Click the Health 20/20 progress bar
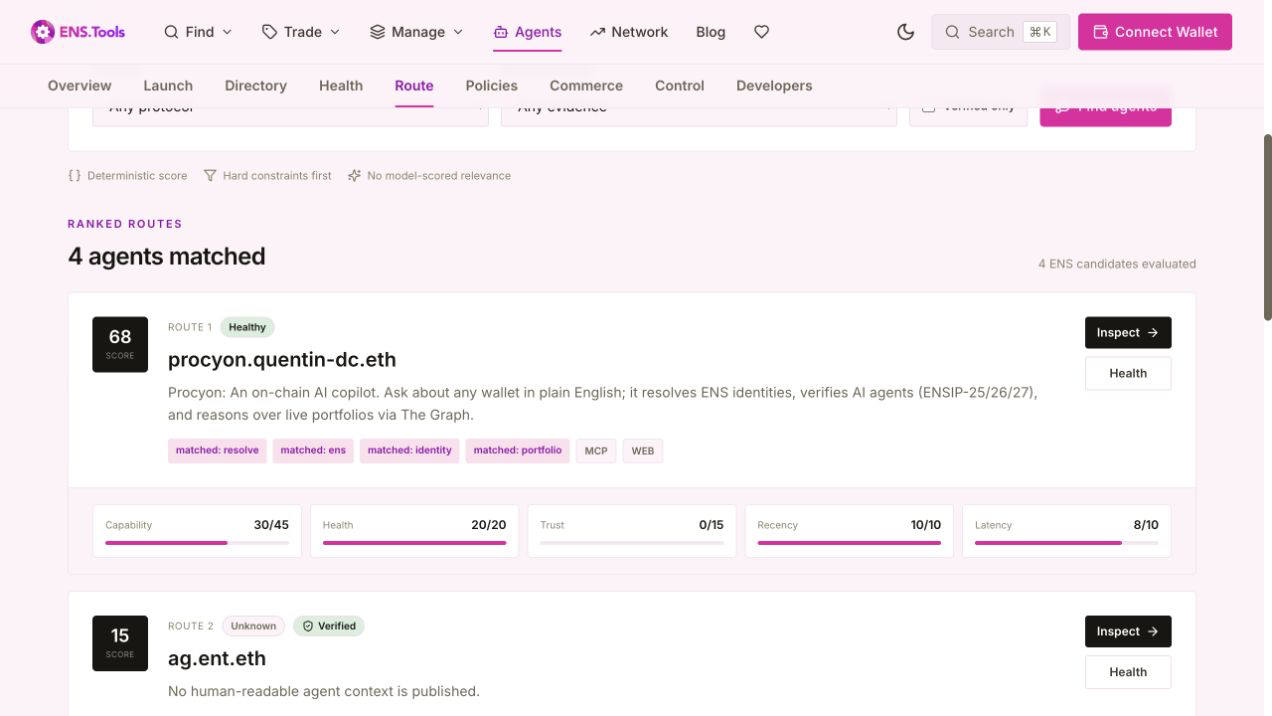This screenshot has height=716, width=1272. 415,543
